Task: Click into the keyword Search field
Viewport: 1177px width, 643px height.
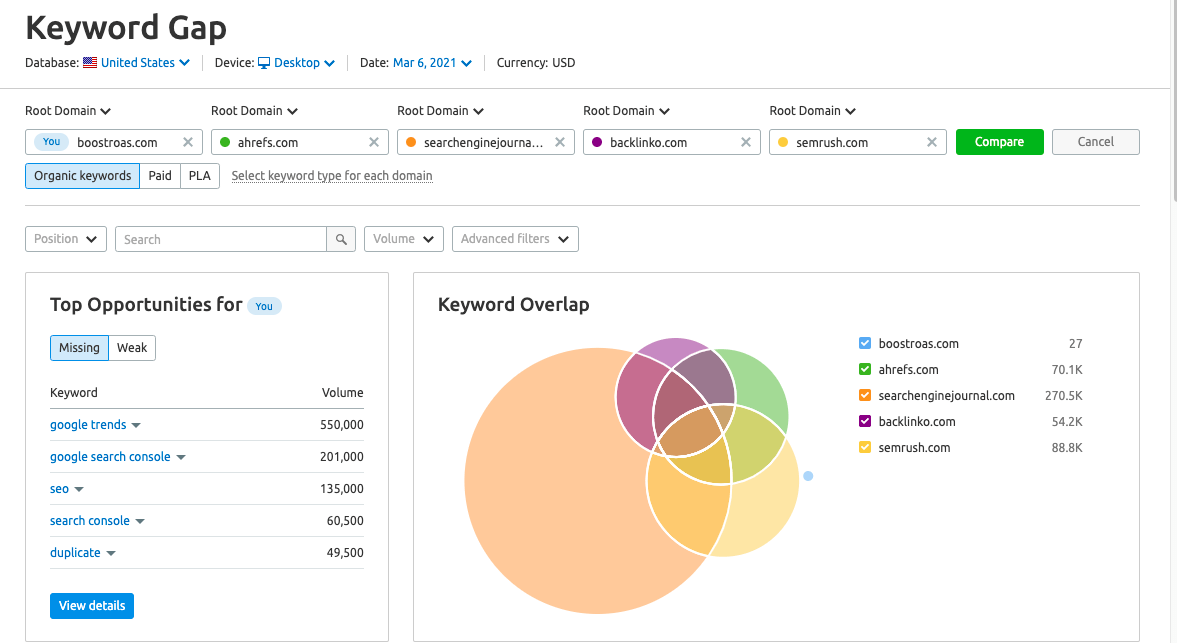Action: point(221,239)
